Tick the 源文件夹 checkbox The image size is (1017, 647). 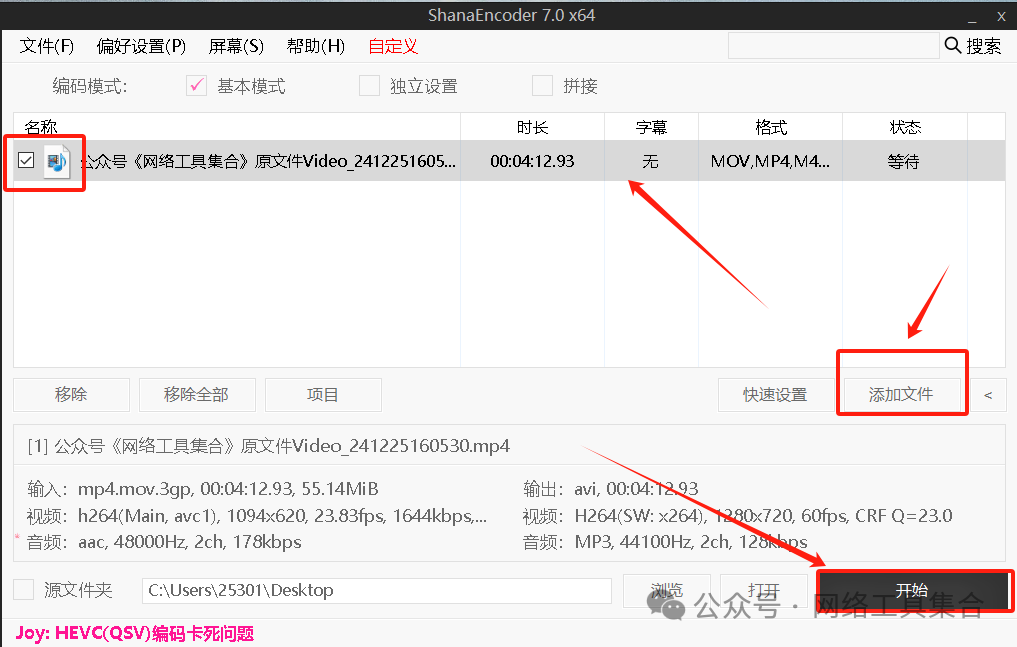[x=24, y=590]
